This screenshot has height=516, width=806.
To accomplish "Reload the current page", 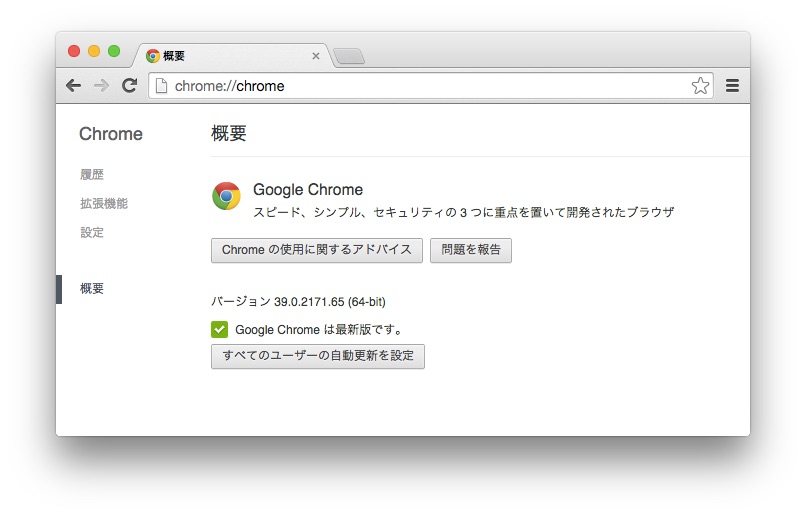I will pos(129,86).
